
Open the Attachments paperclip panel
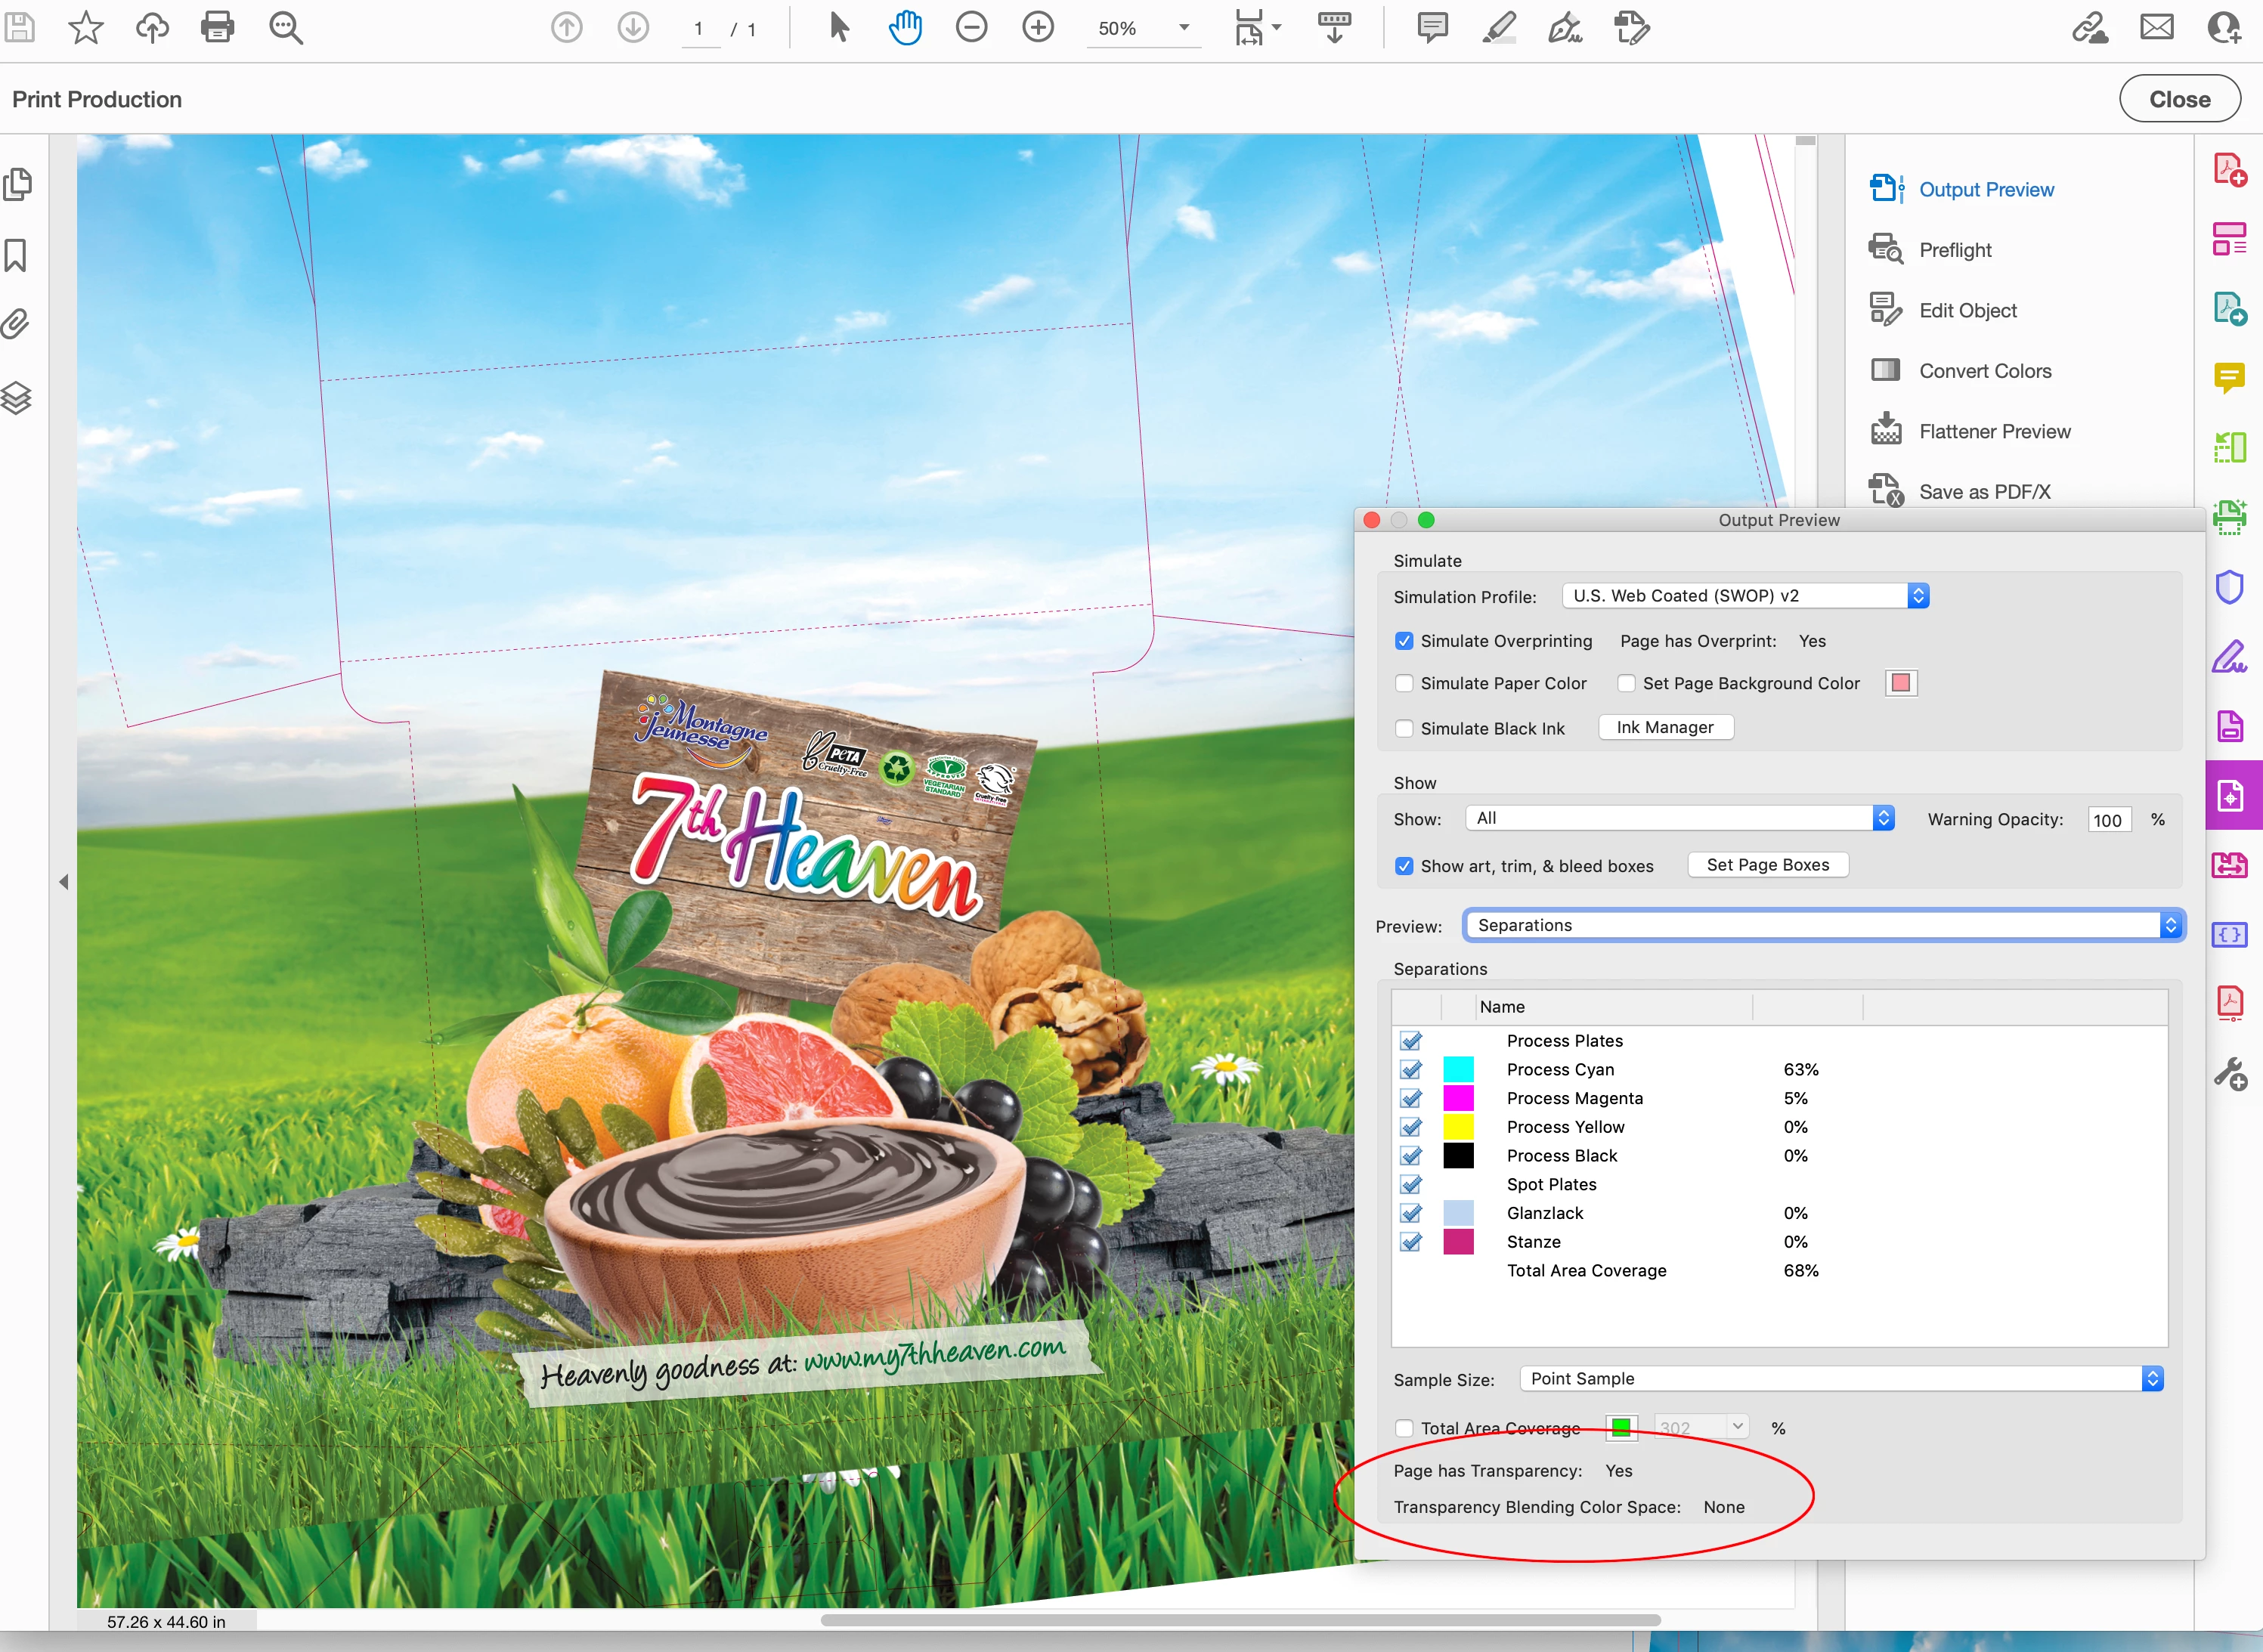[17, 324]
